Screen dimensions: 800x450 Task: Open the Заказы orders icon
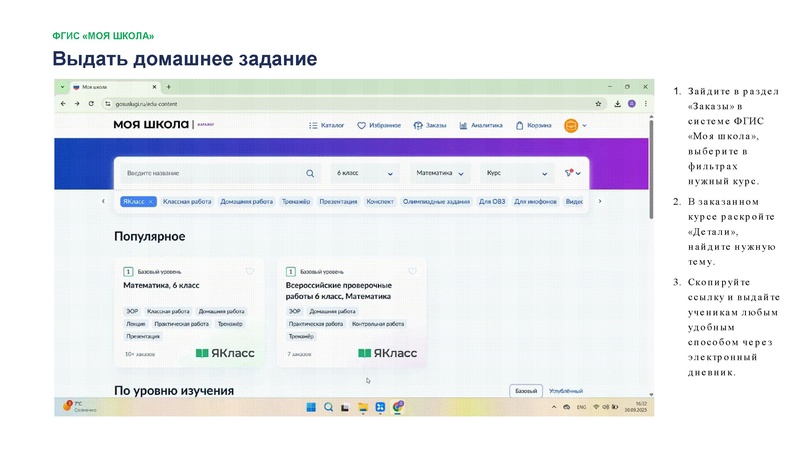418,126
